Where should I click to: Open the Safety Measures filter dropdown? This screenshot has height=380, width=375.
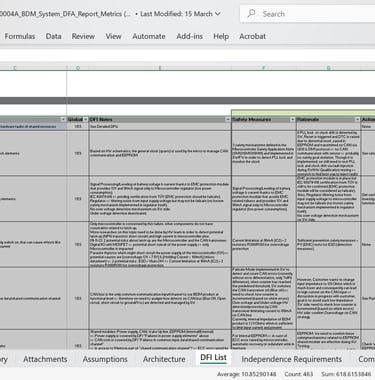(292, 119)
